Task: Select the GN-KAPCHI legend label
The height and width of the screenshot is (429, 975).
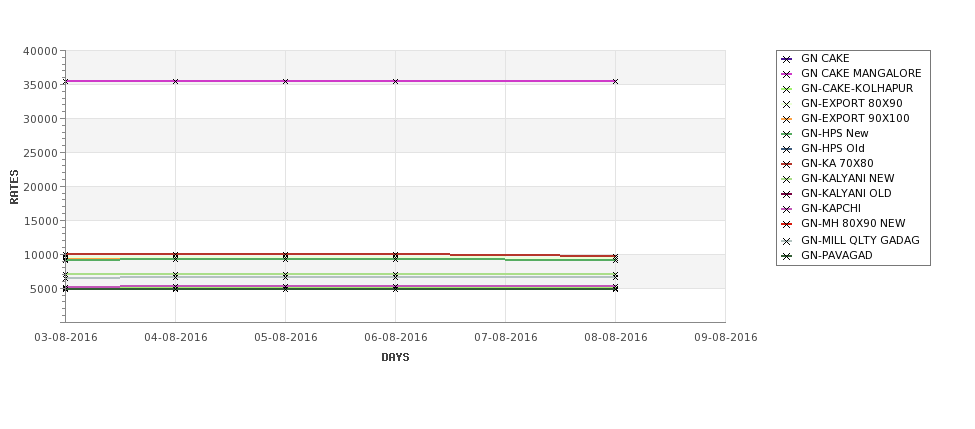Action: pos(831,208)
